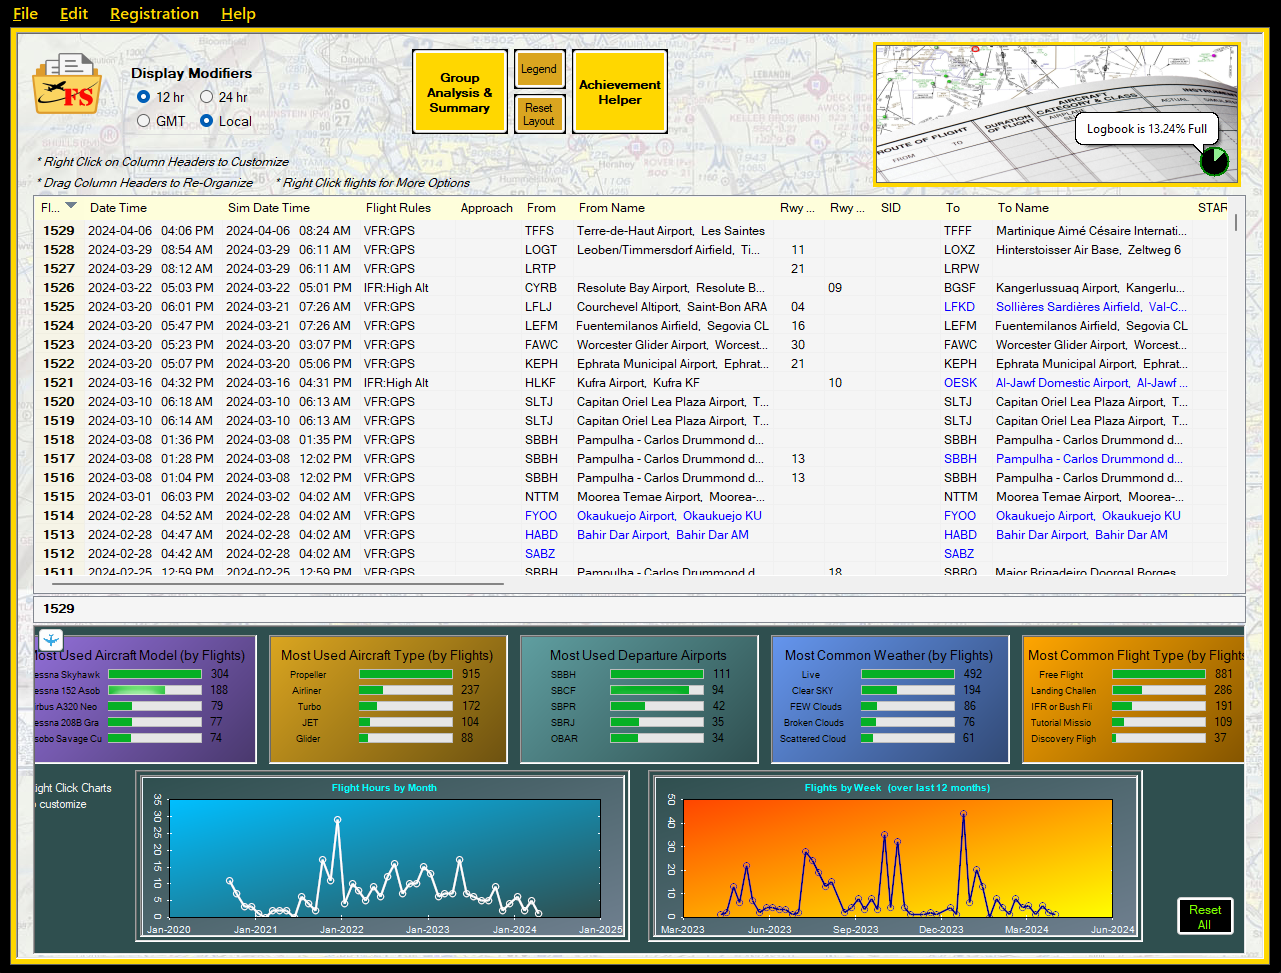Viewport: 1281px width, 973px height.
Task: Click the sort arrow on Fl... column
Action: pos(71,206)
